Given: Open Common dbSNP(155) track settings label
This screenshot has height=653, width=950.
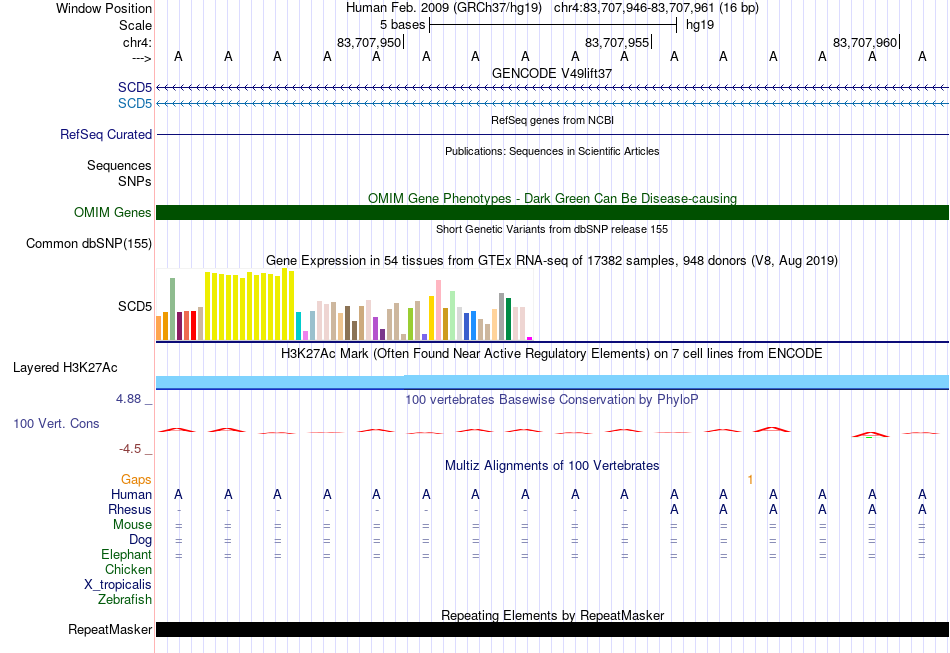Looking at the screenshot, I should point(88,244).
